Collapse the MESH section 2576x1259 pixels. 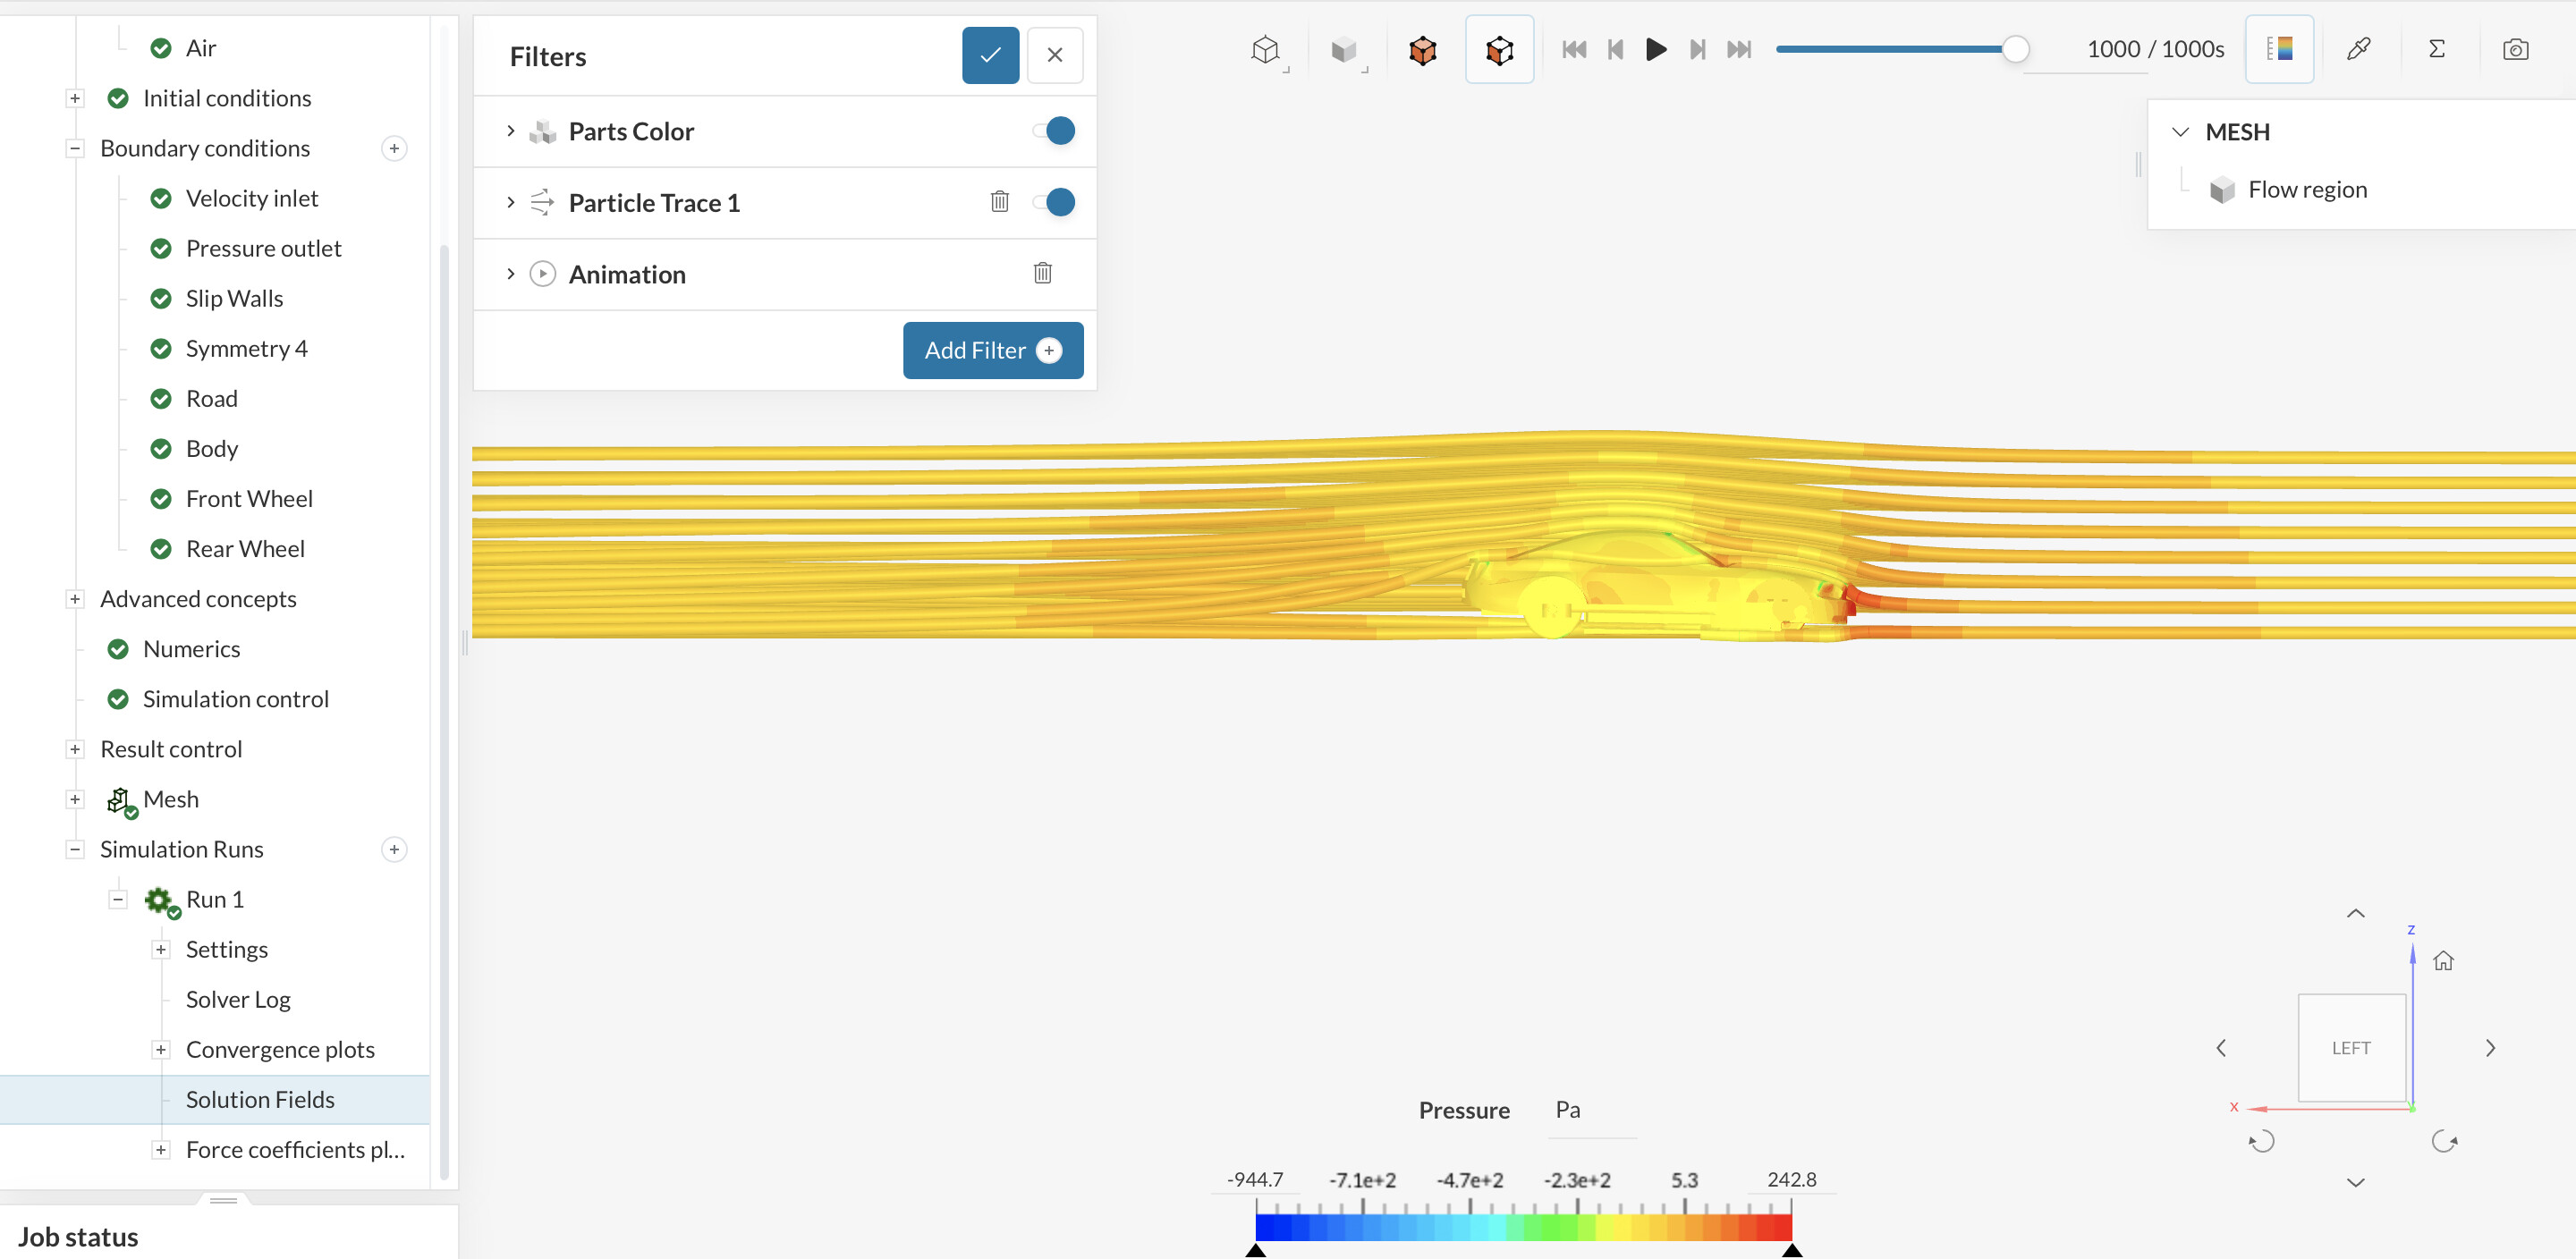[2180, 132]
